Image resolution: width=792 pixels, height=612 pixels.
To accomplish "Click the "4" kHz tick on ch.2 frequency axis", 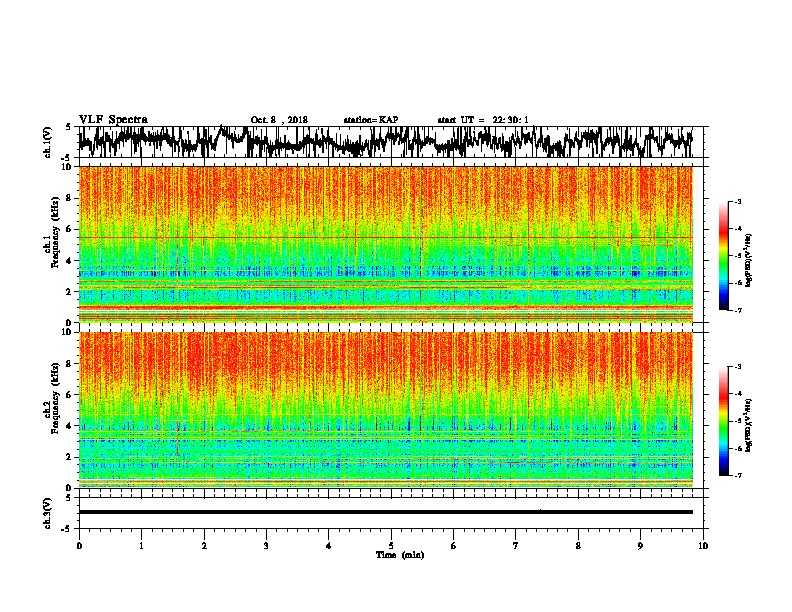I will [x=69, y=426].
